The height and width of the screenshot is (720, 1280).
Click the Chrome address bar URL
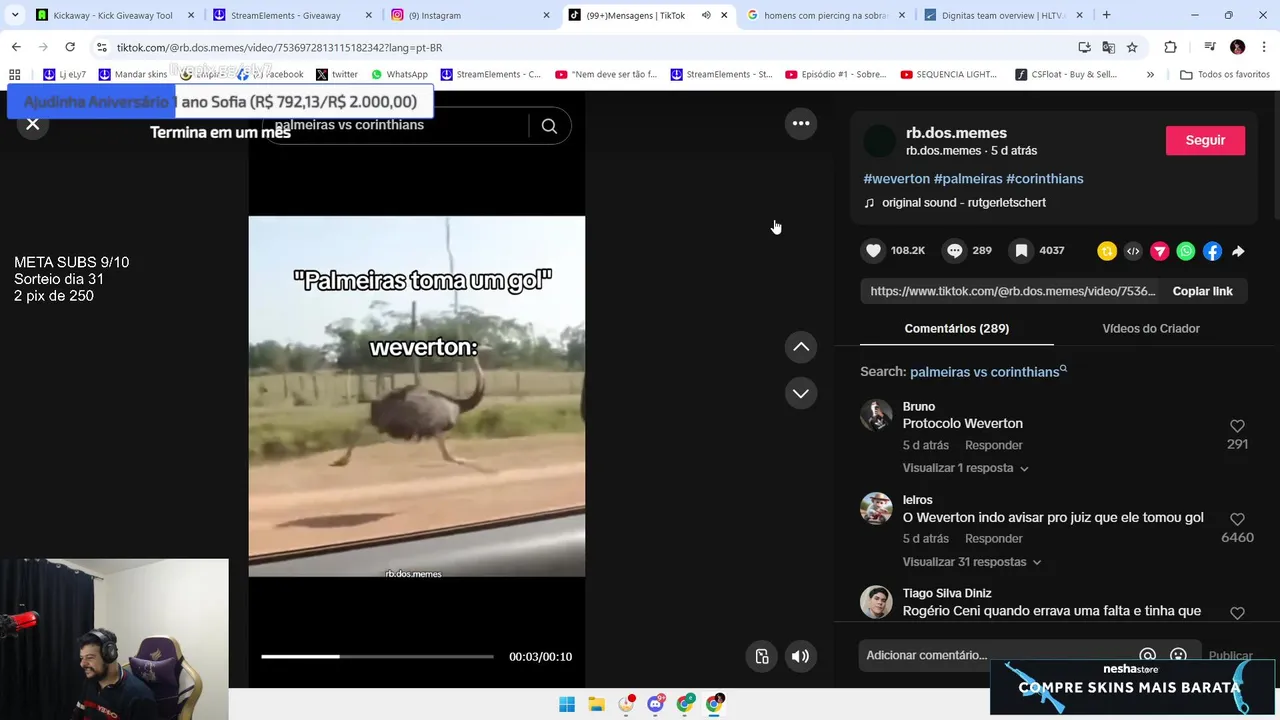click(279, 47)
